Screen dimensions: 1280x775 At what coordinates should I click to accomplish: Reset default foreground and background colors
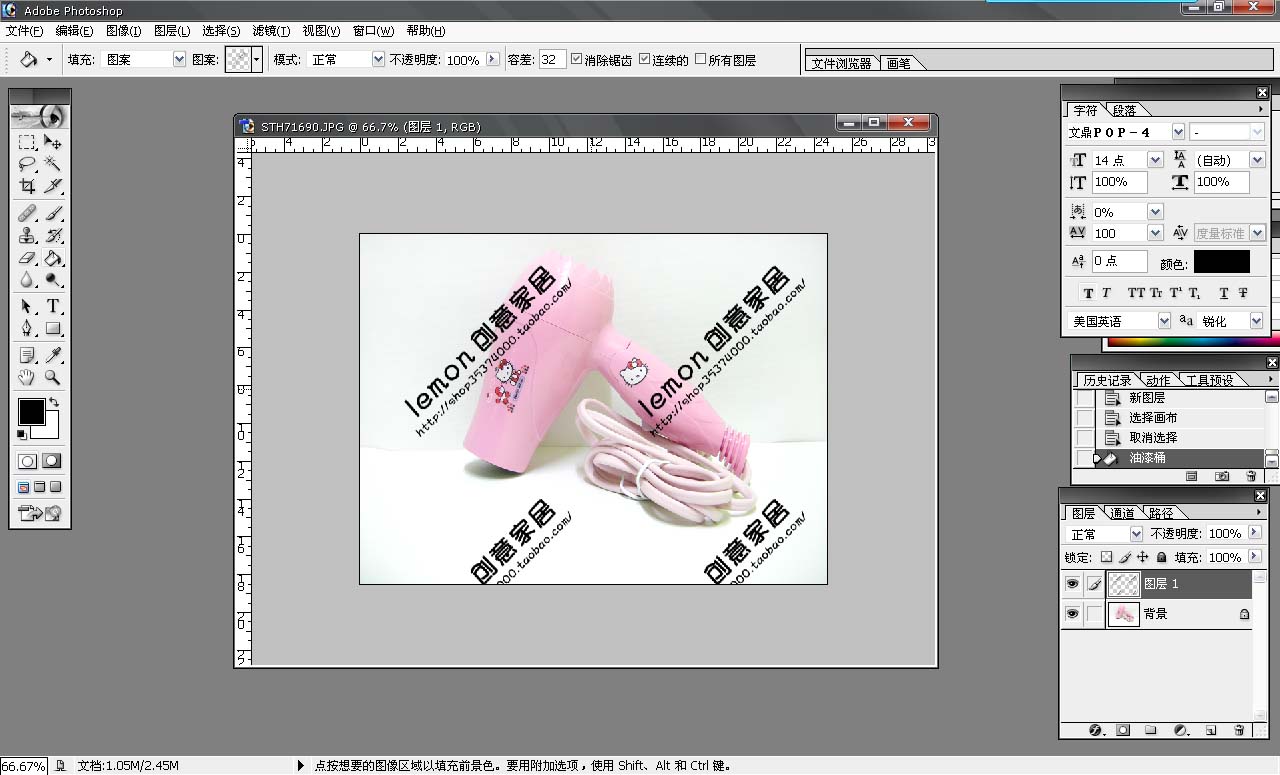tap(22, 434)
